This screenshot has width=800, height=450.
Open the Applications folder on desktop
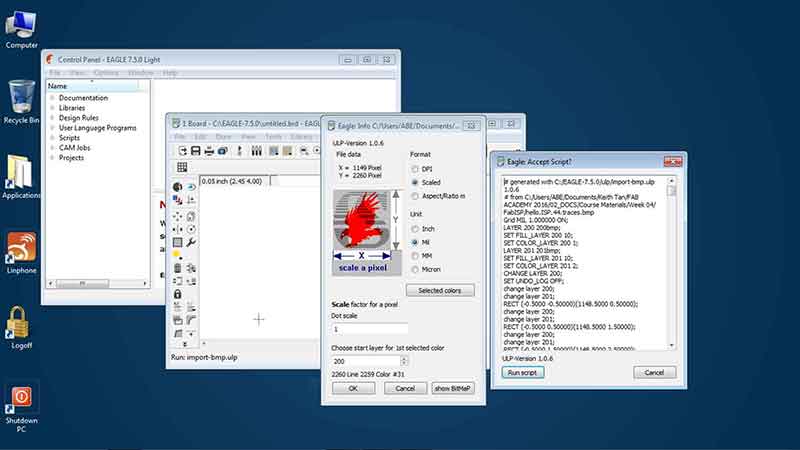point(21,177)
